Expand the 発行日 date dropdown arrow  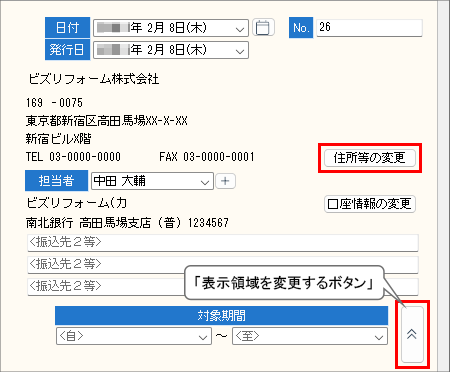pyautogui.click(x=239, y=51)
